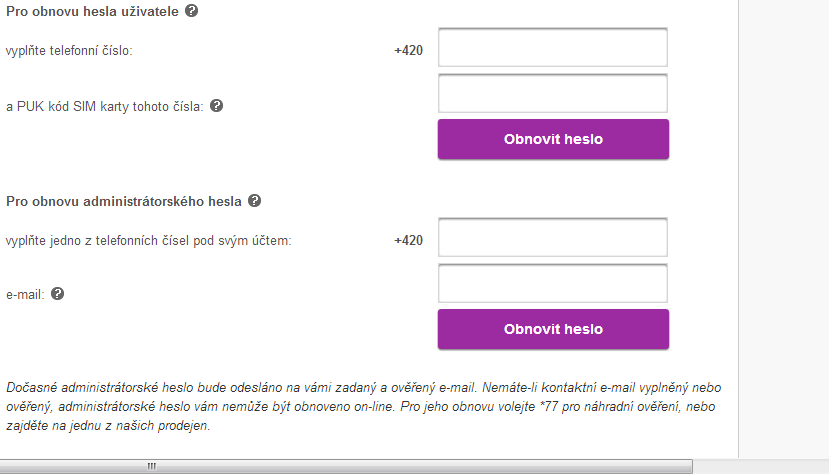
Task: Click help icon beside "Pro obnovu hesla uživatele"
Action: tap(192, 10)
